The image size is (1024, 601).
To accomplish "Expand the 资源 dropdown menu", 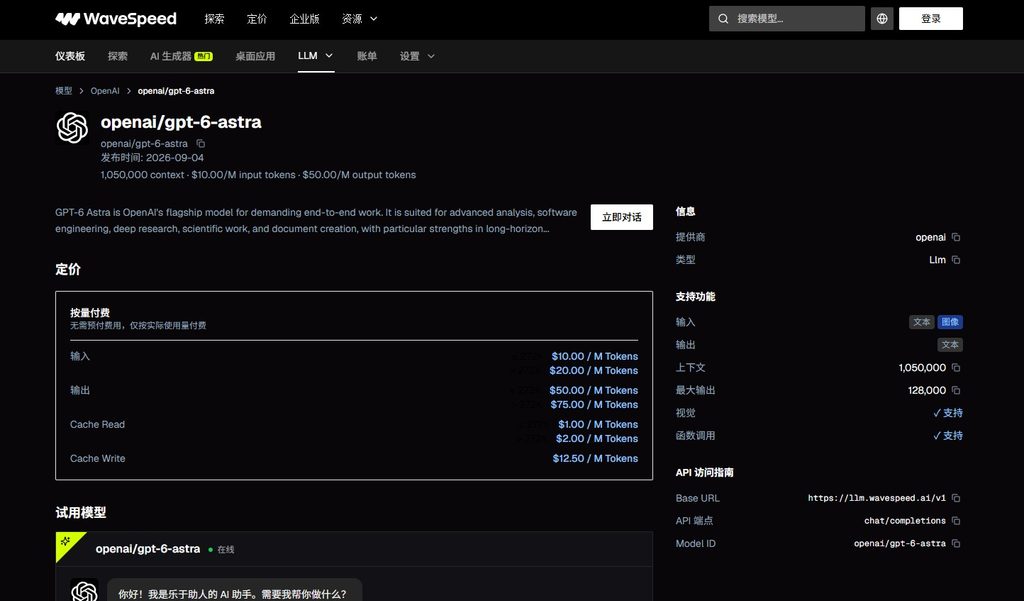I will point(360,19).
